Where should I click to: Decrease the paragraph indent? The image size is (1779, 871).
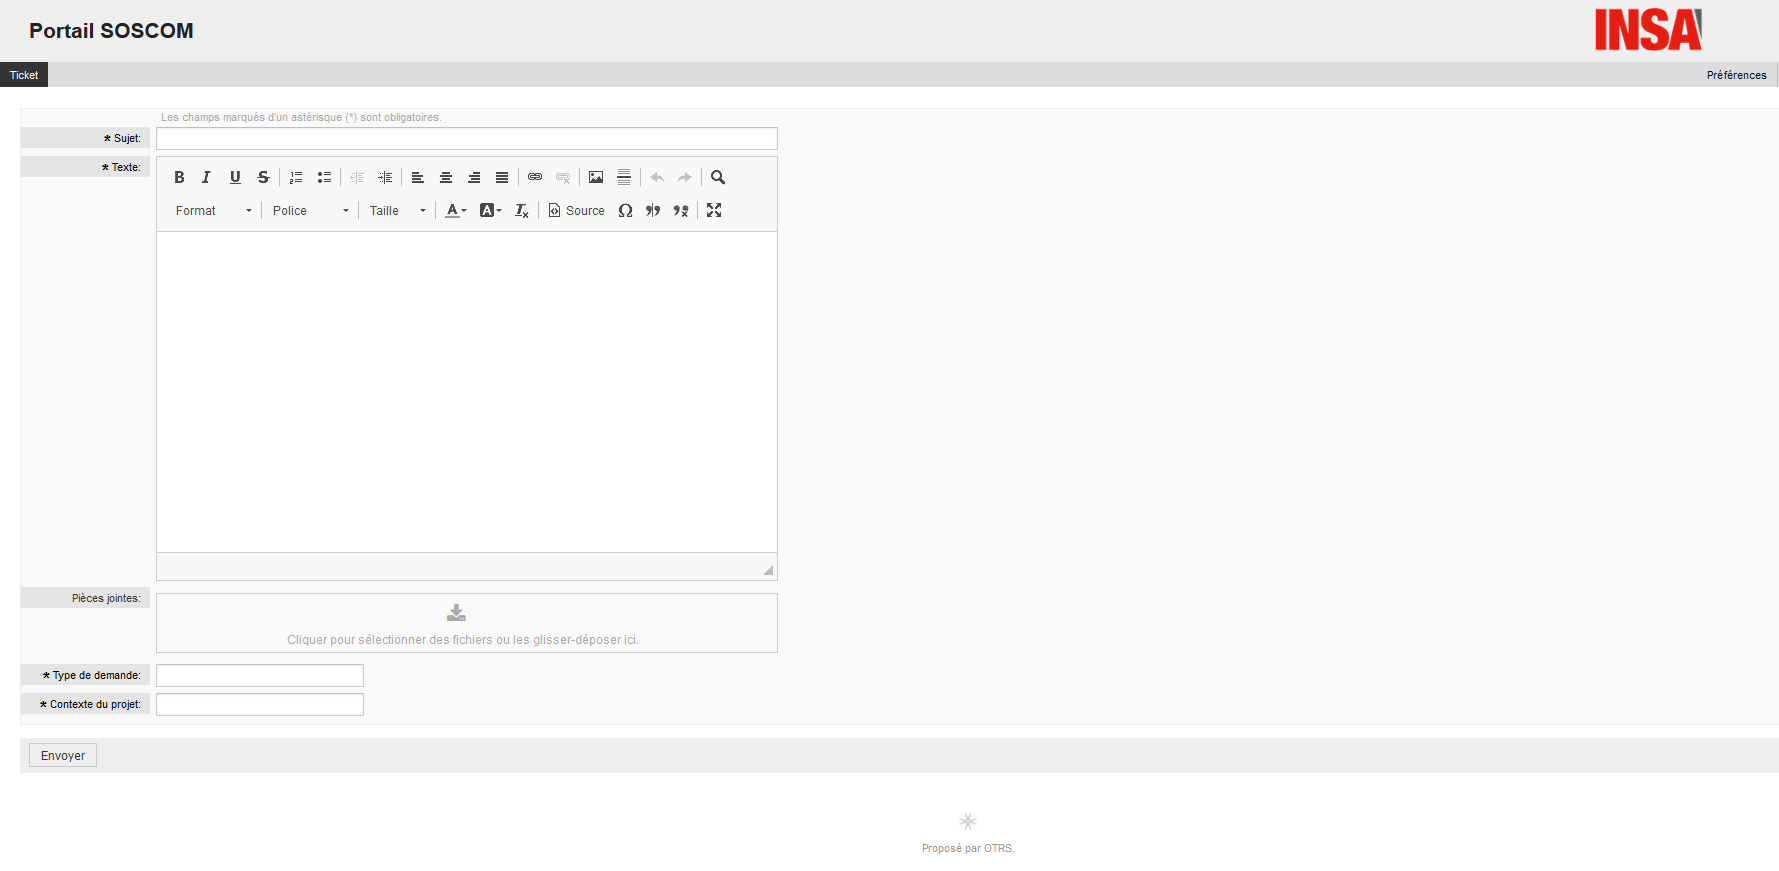pyautogui.click(x=357, y=177)
